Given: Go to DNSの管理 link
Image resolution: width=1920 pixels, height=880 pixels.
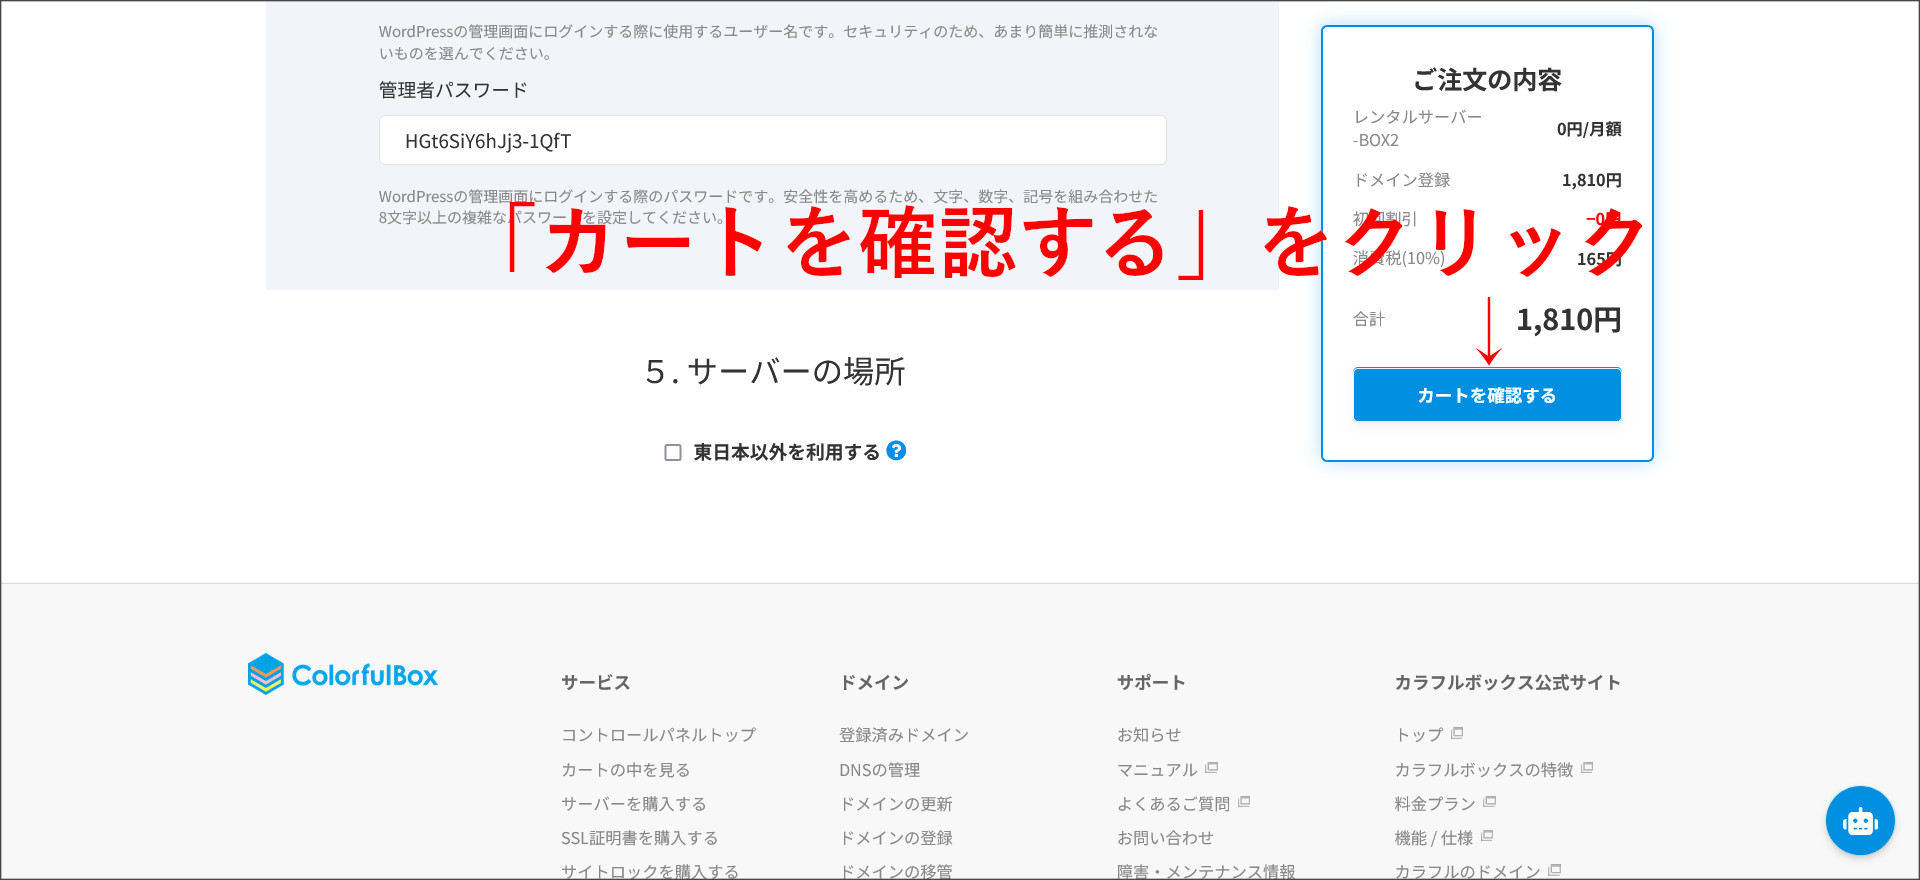Looking at the screenshot, I should click(879, 770).
